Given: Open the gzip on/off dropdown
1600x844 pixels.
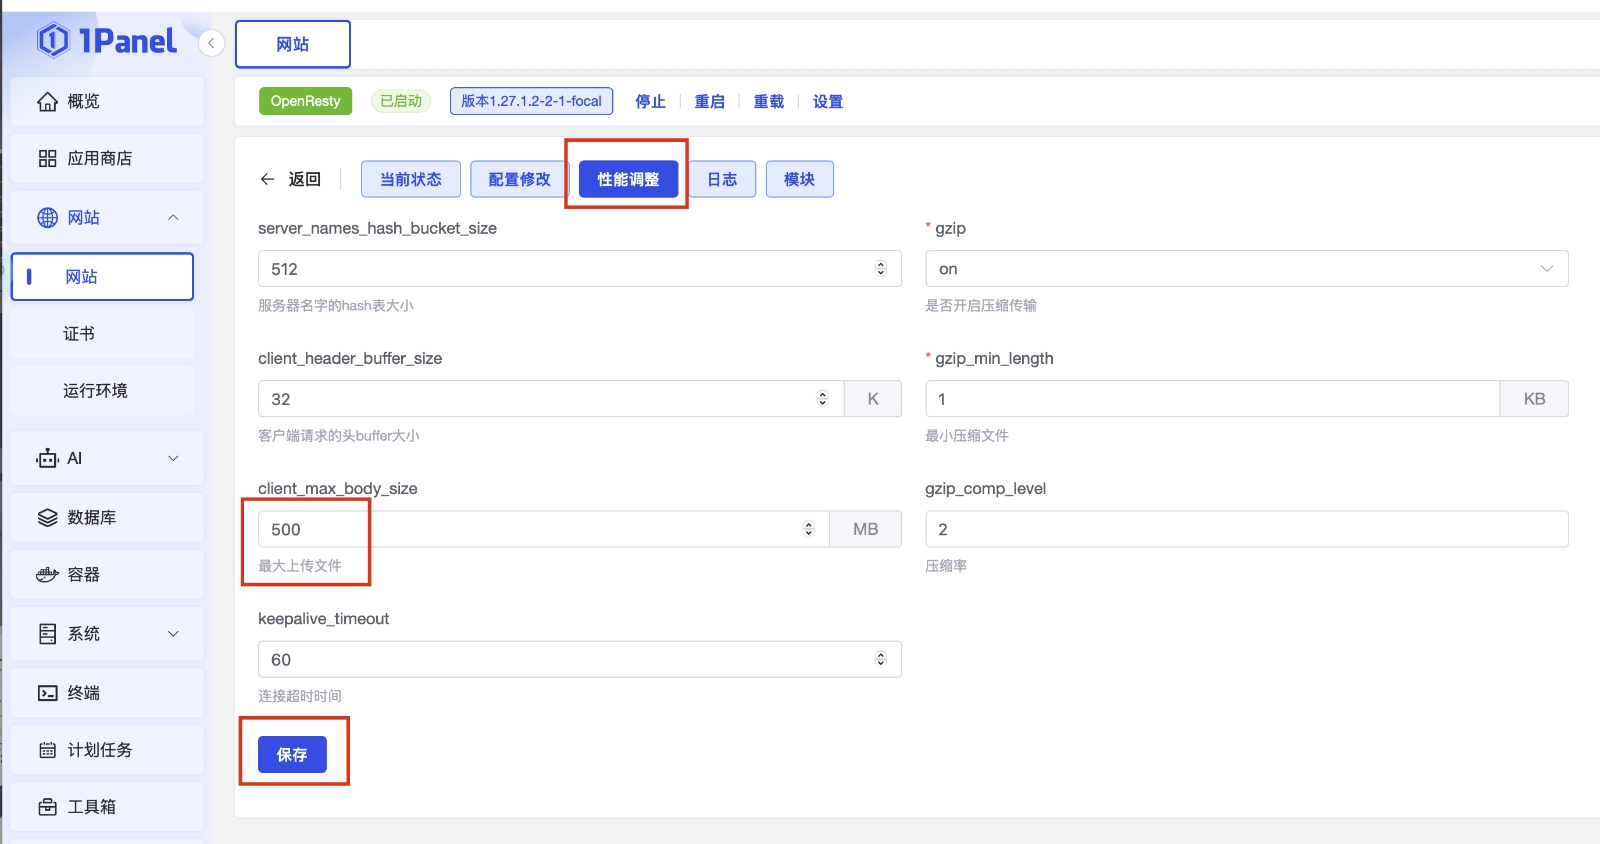Looking at the screenshot, I should pyautogui.click(x=1246, y=269).
